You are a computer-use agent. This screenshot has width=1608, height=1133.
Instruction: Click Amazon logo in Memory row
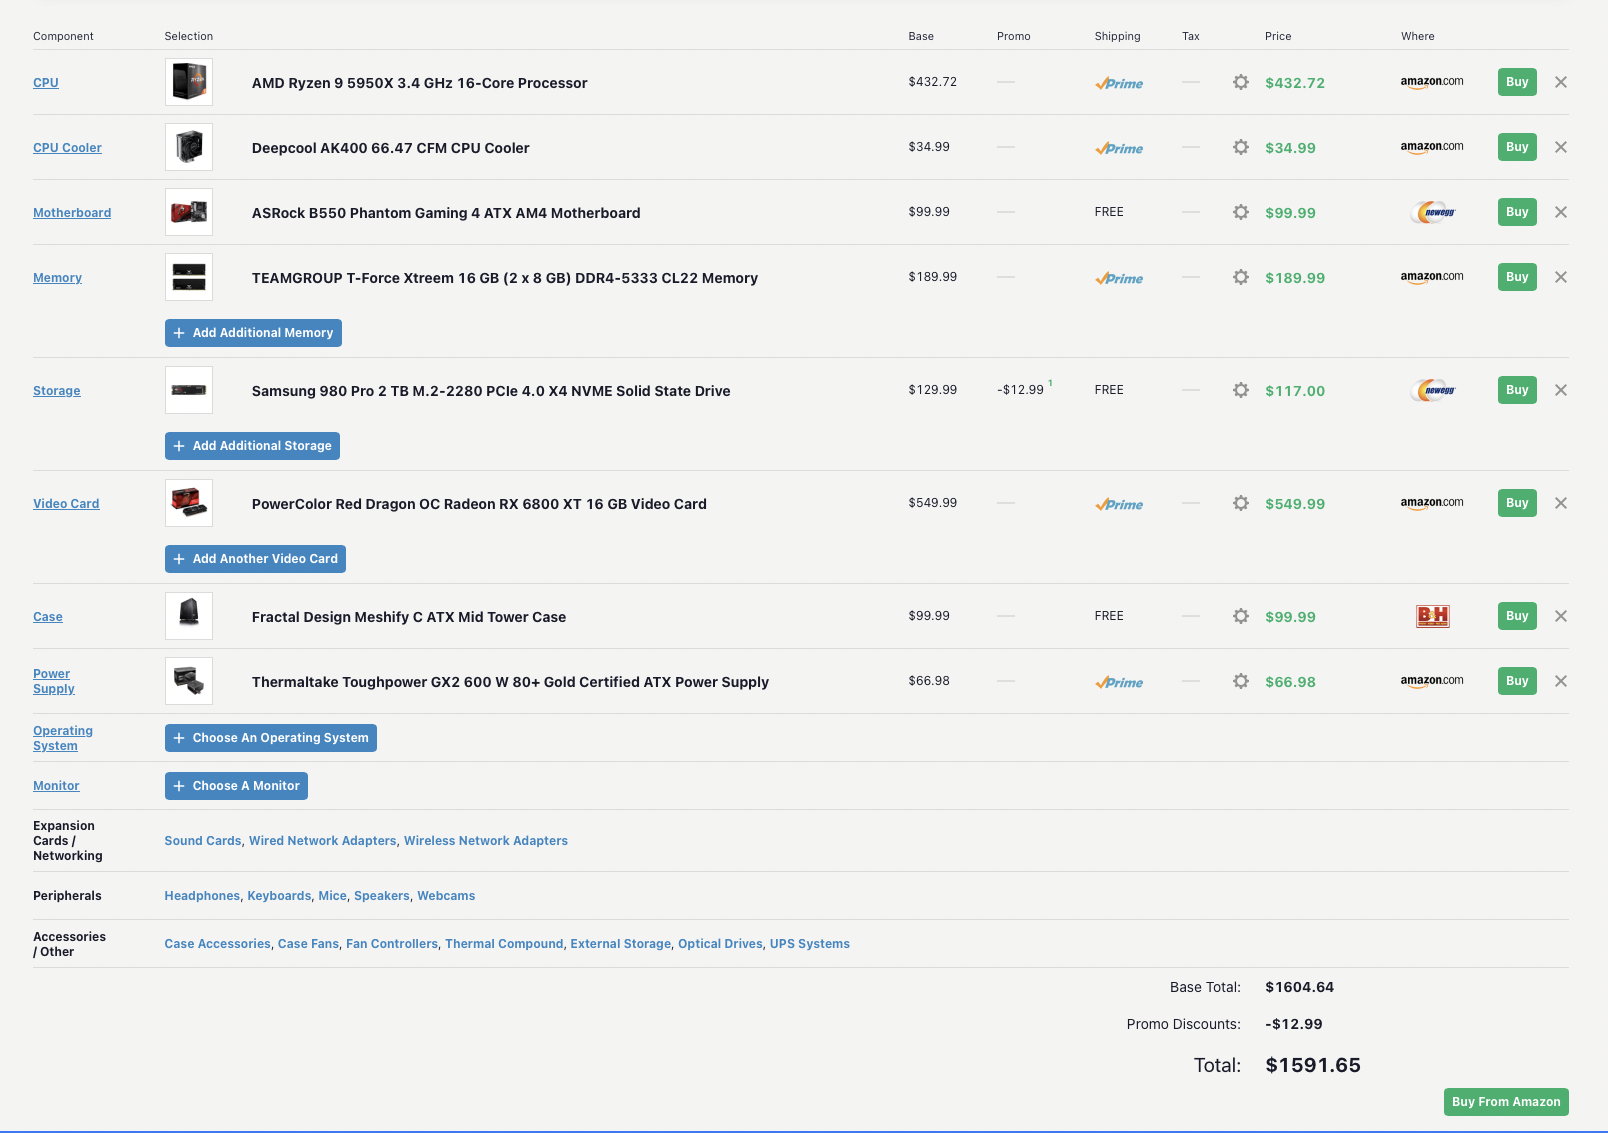pos(1432,277)
